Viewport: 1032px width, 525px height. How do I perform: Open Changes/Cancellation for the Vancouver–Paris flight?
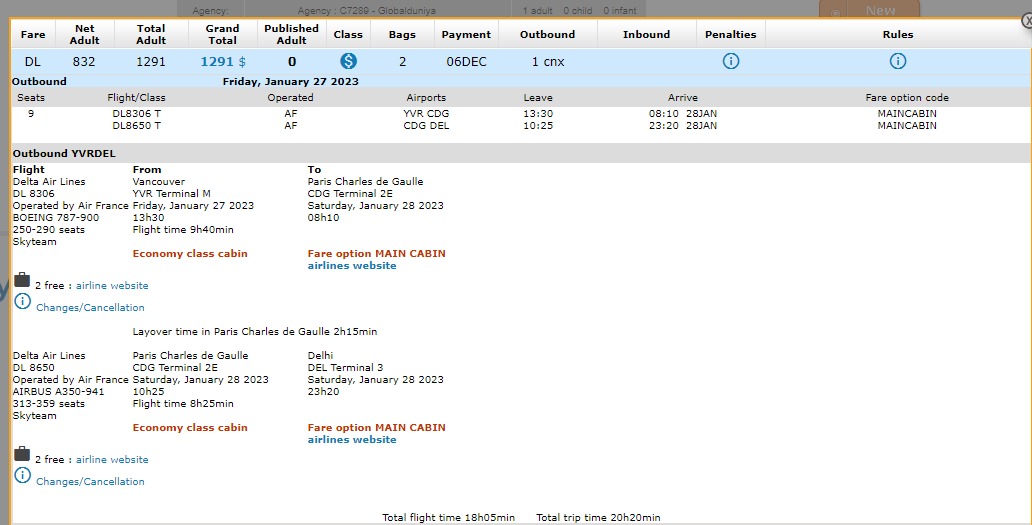coord(90,308)
